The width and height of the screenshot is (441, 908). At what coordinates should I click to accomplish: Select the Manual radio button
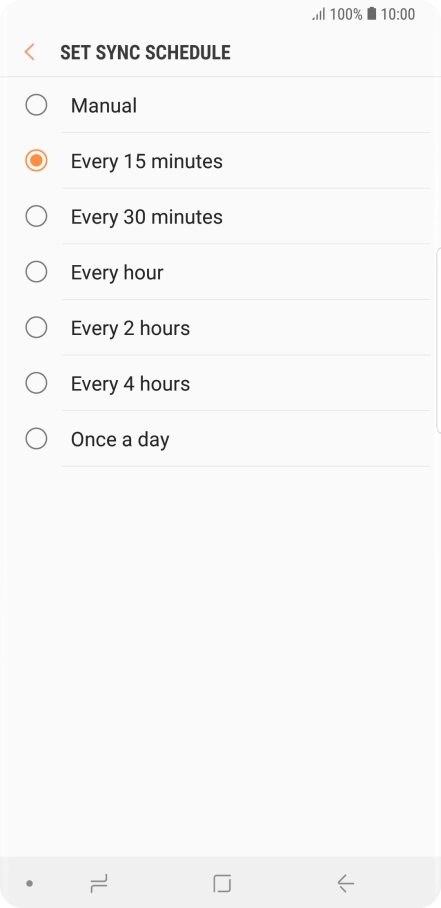[x=36, y=105]
